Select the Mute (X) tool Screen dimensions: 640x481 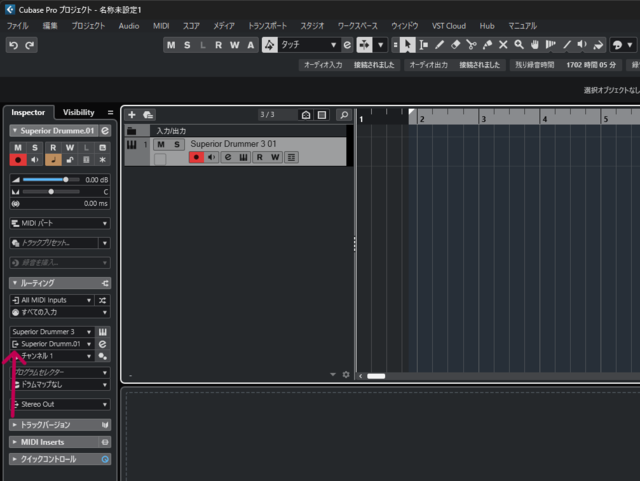(503, 45)
